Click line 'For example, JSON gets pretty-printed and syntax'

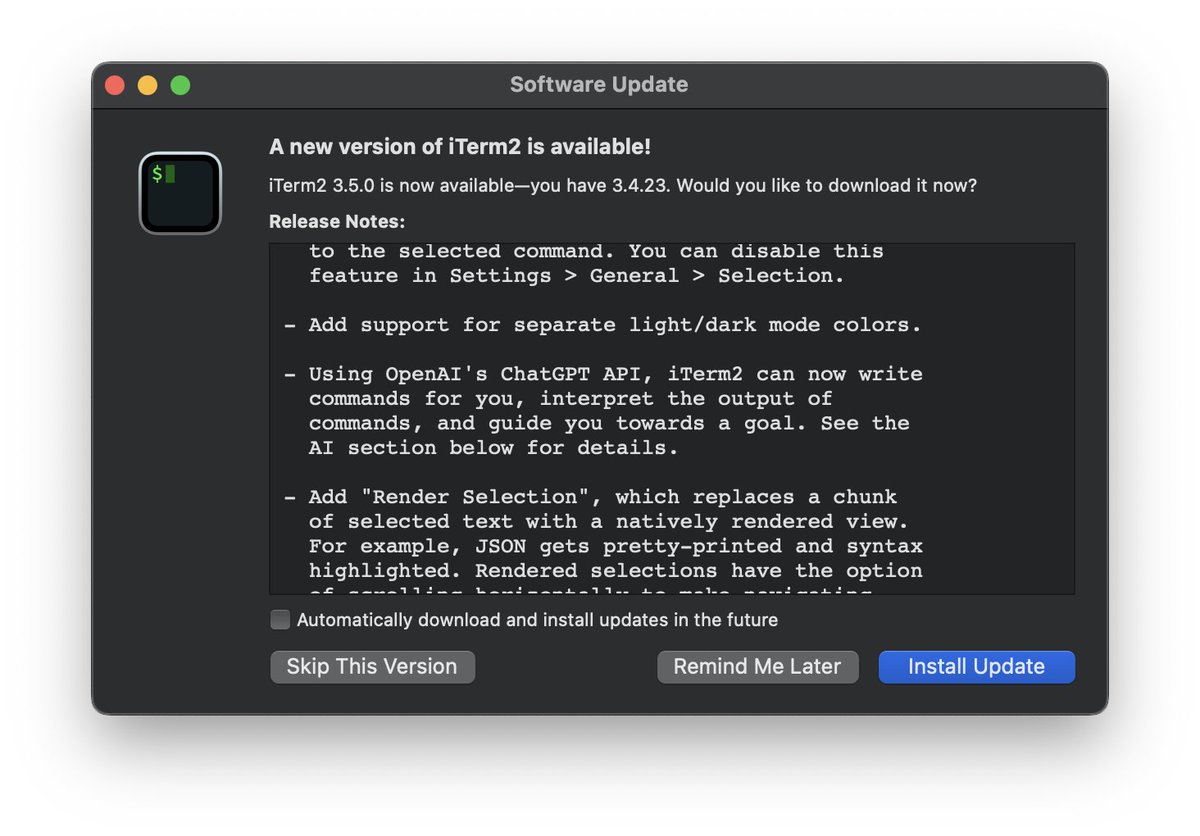616,546
